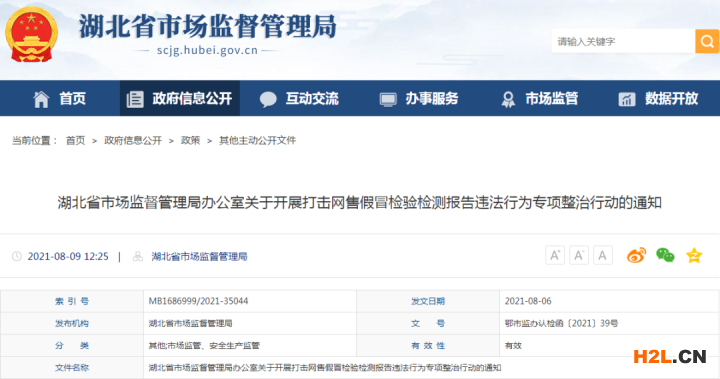This screenshot has height=379, width=720.
Task: Click the 首页 breadcrumb link
Action: point(76,141)
